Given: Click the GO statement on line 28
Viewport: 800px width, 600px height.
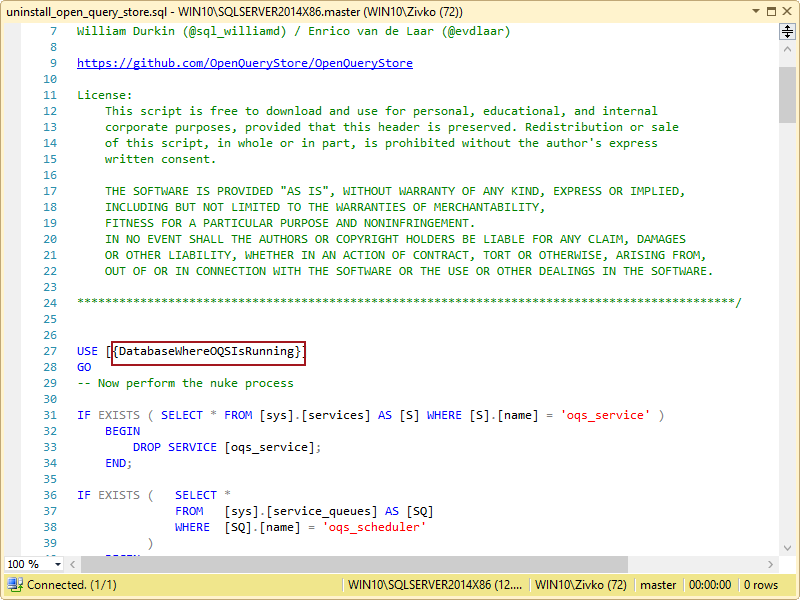Looking at the screenshot, I should 84,367.
